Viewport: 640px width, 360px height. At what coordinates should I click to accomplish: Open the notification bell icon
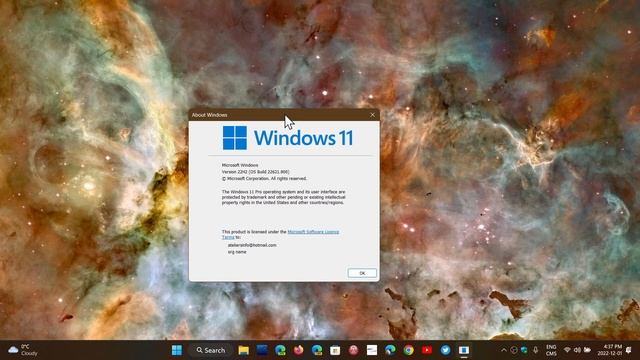point(629,350)
